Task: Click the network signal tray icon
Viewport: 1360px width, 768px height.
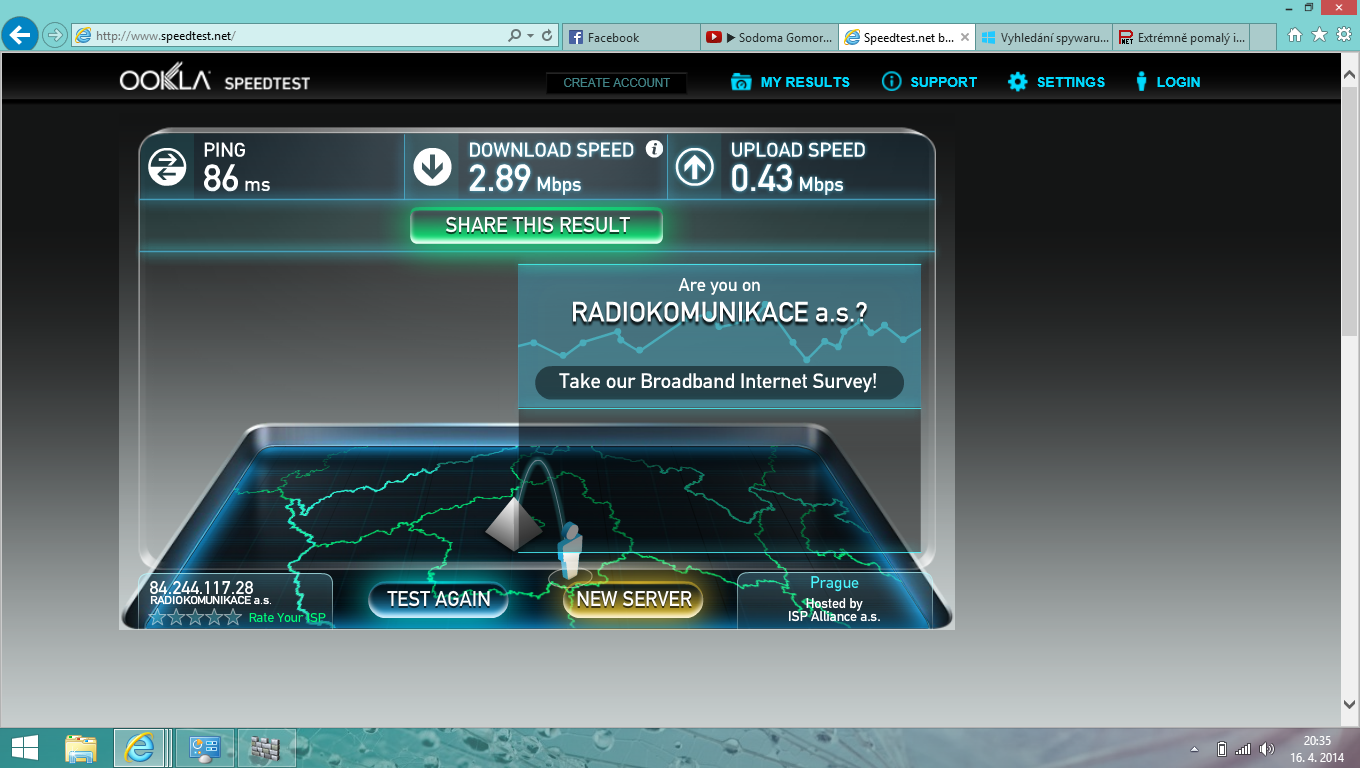Action: 1243,749
